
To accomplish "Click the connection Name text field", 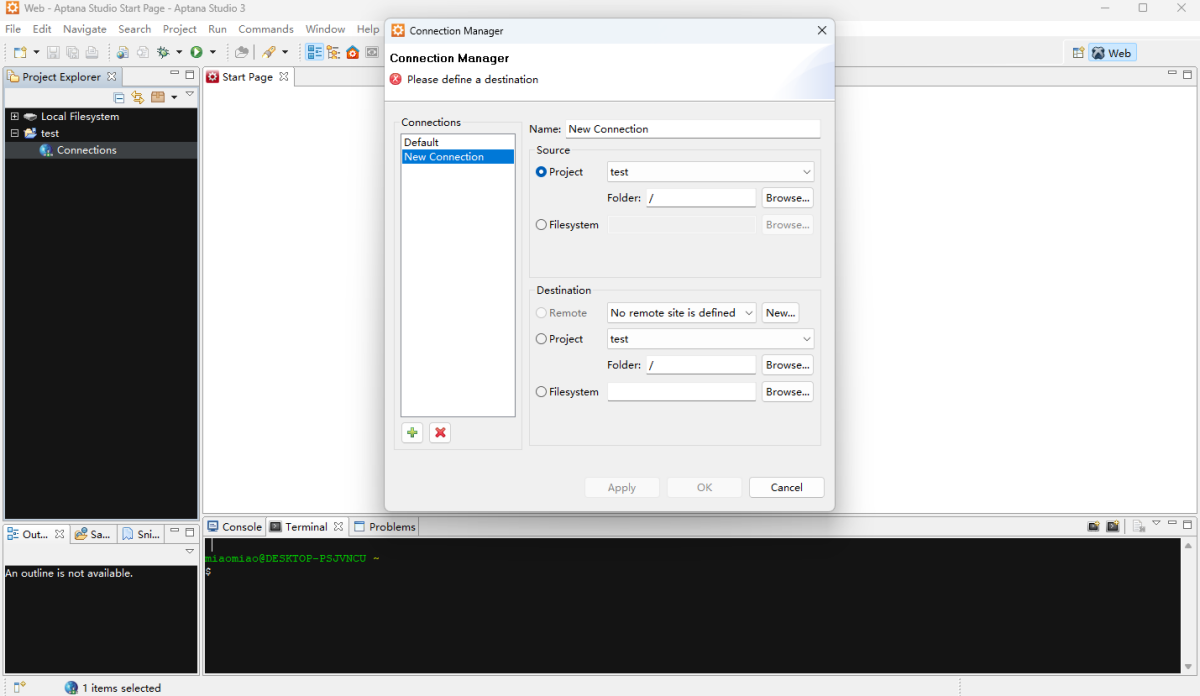I will click(692, 129).
